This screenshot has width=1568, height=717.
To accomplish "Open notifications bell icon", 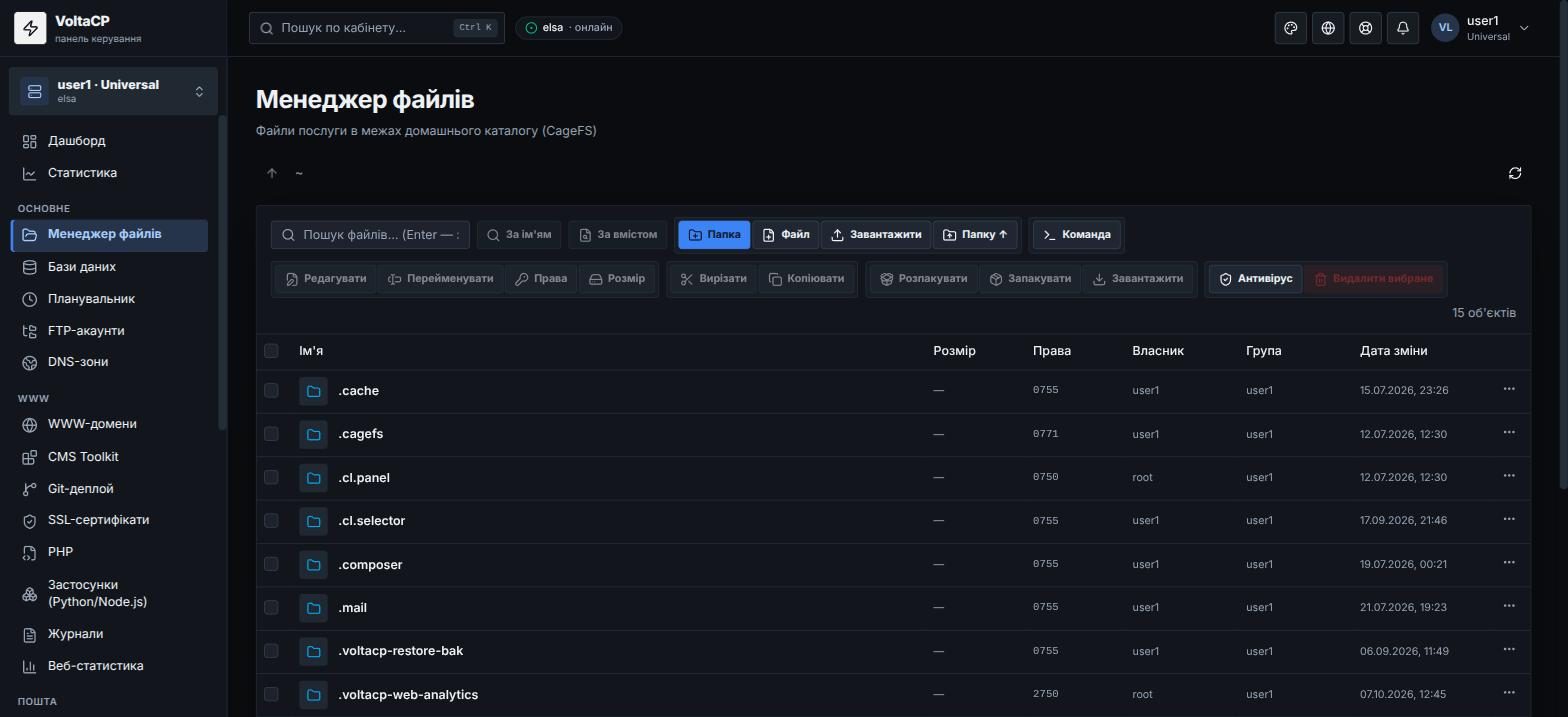I will [x=1403, y=28].
